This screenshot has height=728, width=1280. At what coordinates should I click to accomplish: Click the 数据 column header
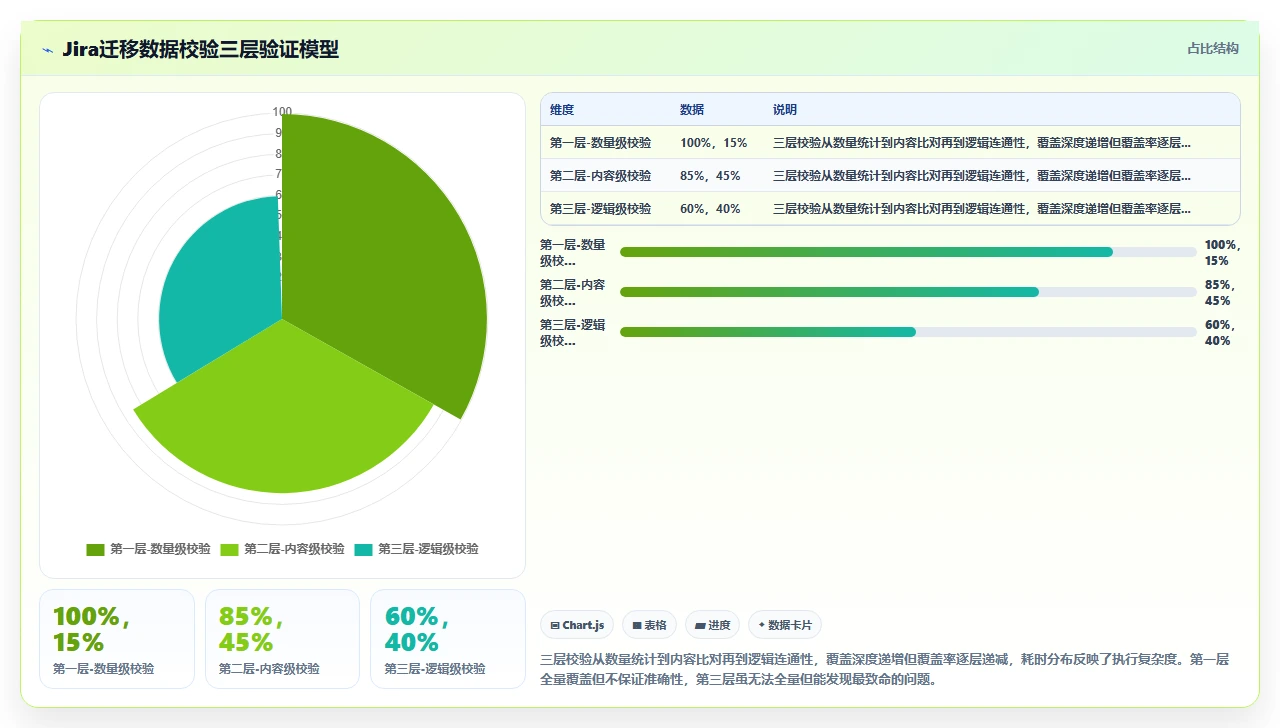pyautogui.click(x=692, y=110)
